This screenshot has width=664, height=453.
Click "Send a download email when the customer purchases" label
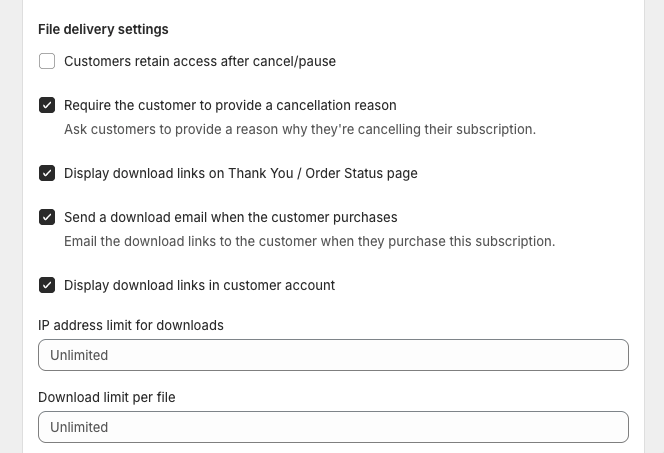(x=231, y=217)
